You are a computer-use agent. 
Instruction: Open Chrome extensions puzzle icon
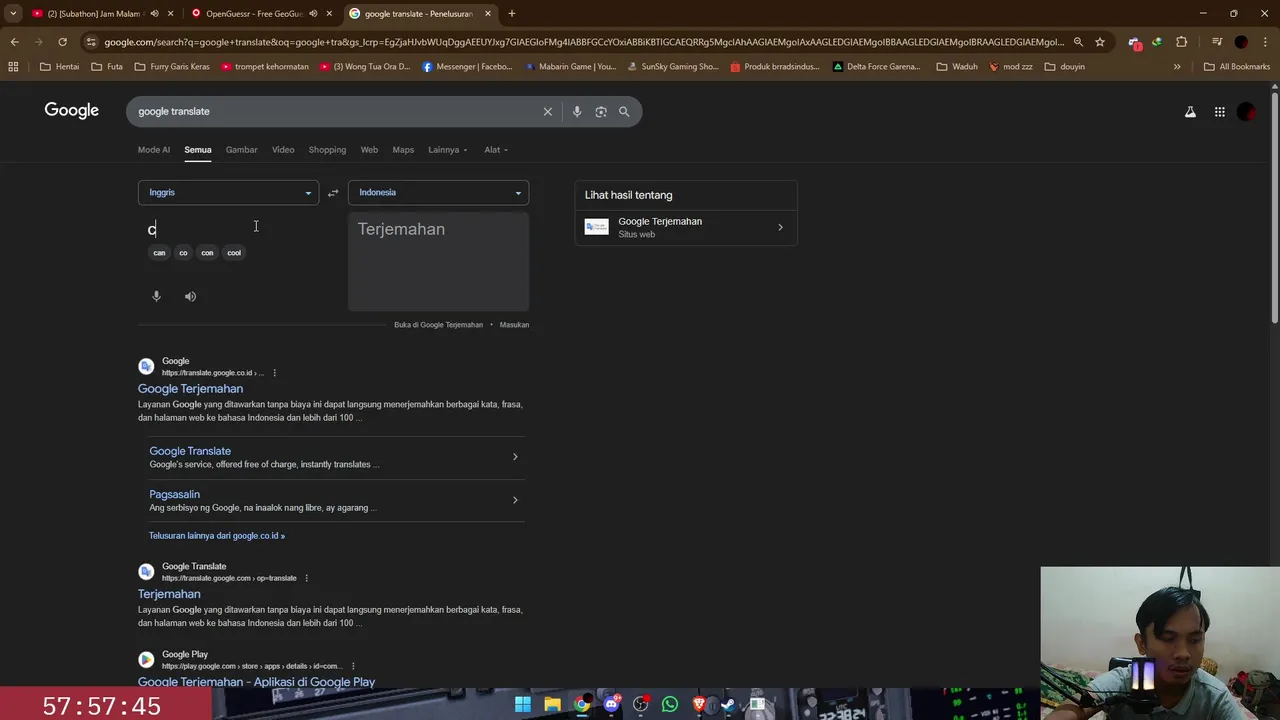[1181, 42]
